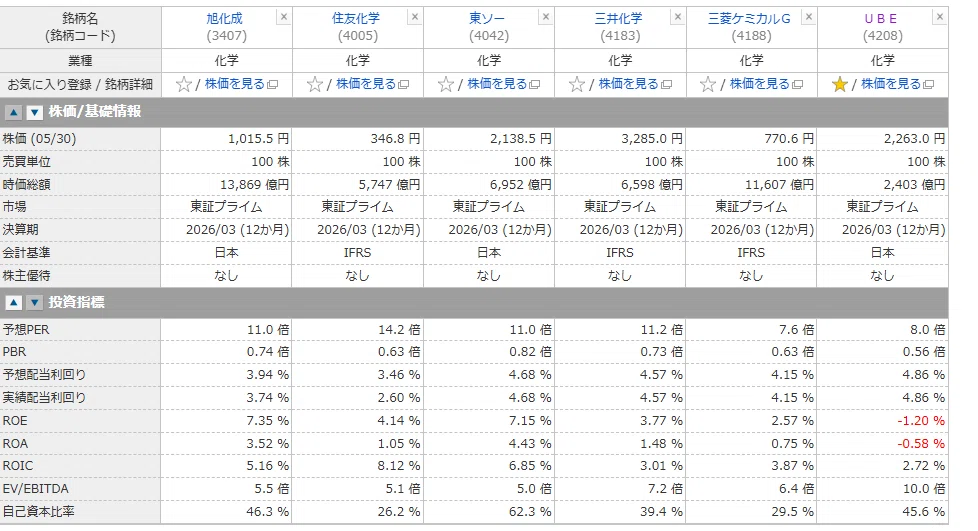
Task: Expand 投資指標 section with down arrow
Action: coord(35,303)
